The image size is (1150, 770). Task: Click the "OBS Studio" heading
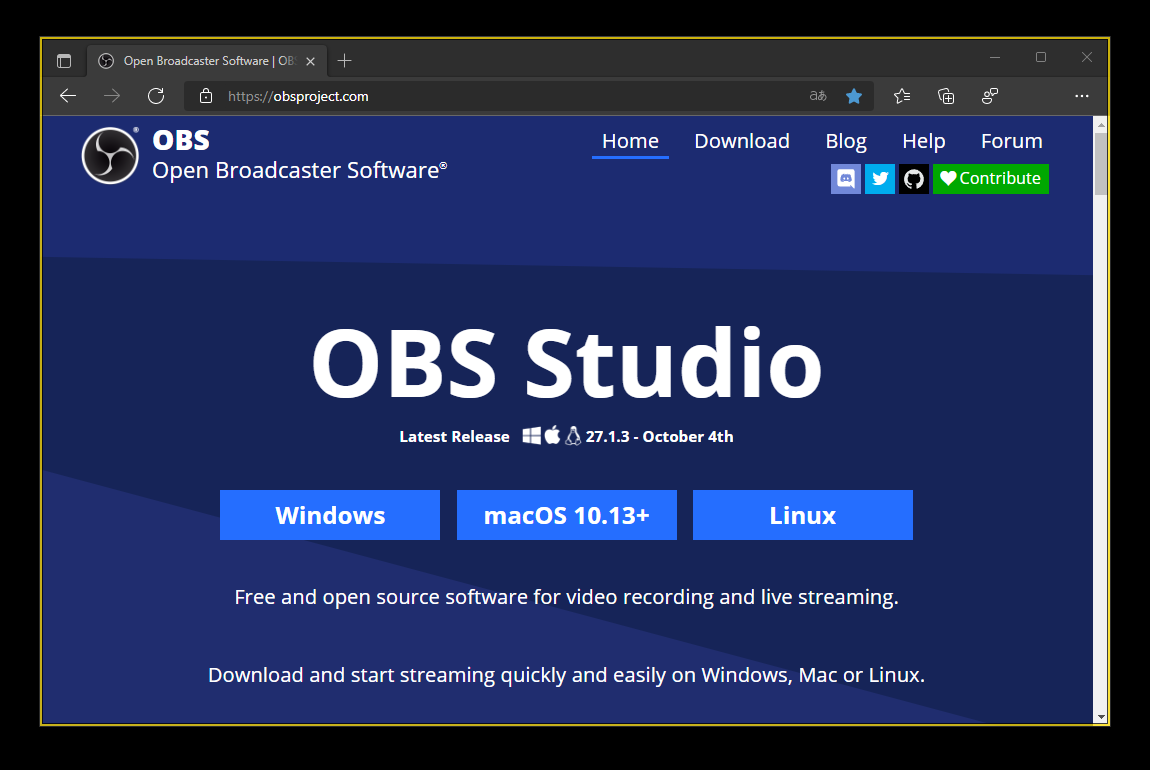click(x=566, y=362)
